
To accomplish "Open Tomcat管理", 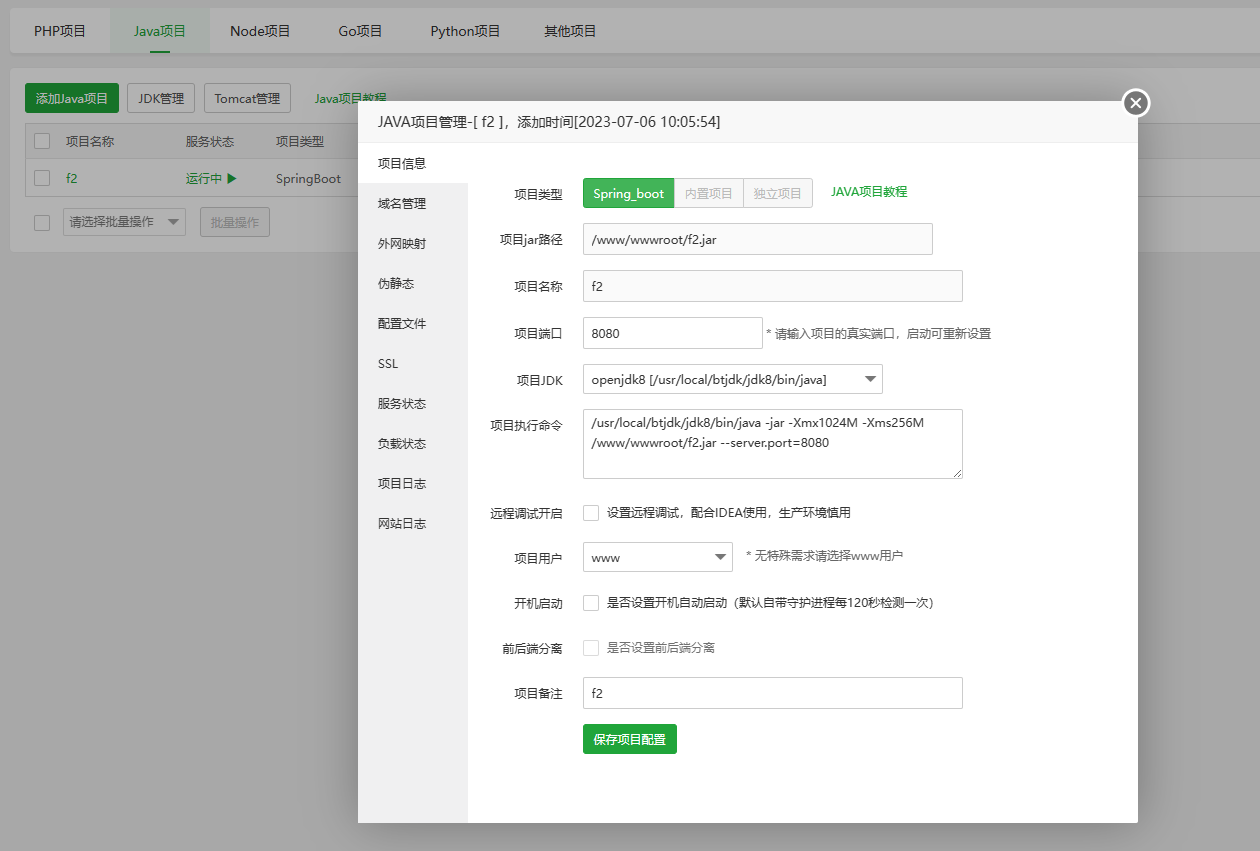I will (x=247, y=98).
